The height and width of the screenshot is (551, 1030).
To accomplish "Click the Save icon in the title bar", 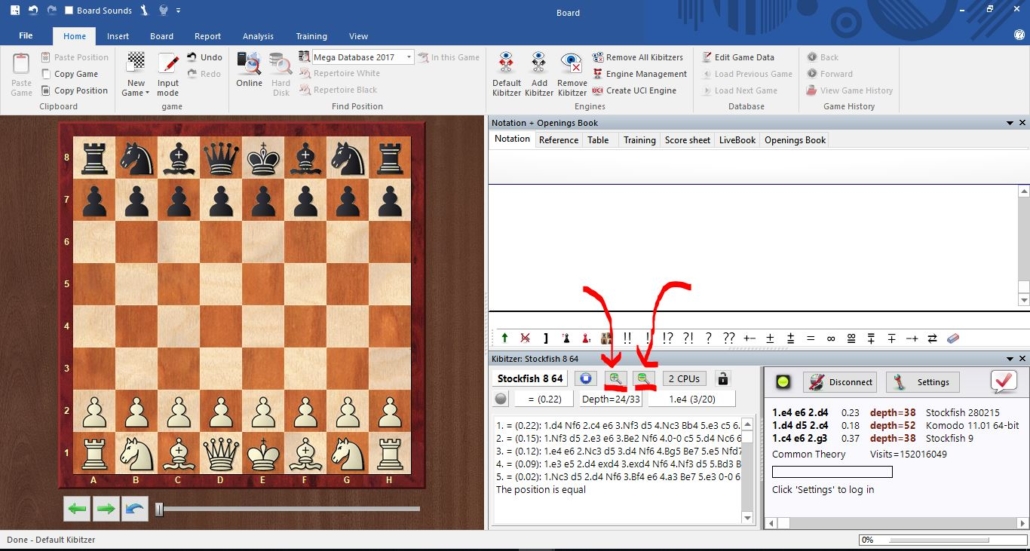I will click(14, 11).
